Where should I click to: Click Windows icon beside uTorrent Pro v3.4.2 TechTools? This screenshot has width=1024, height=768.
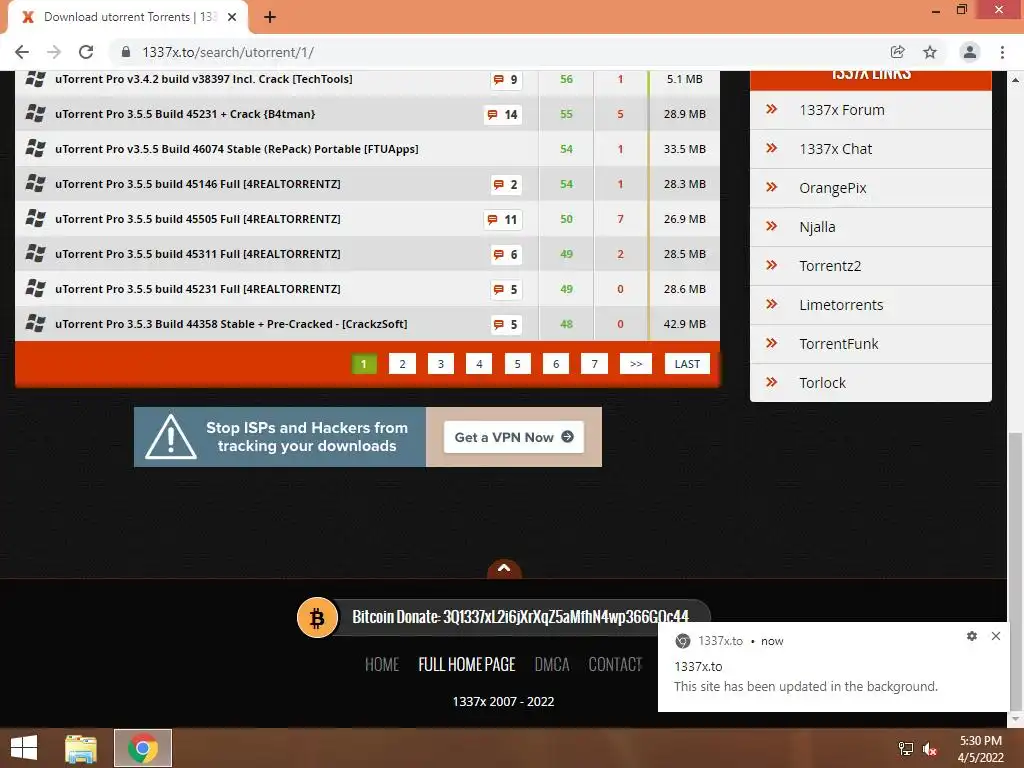[35, 79]
